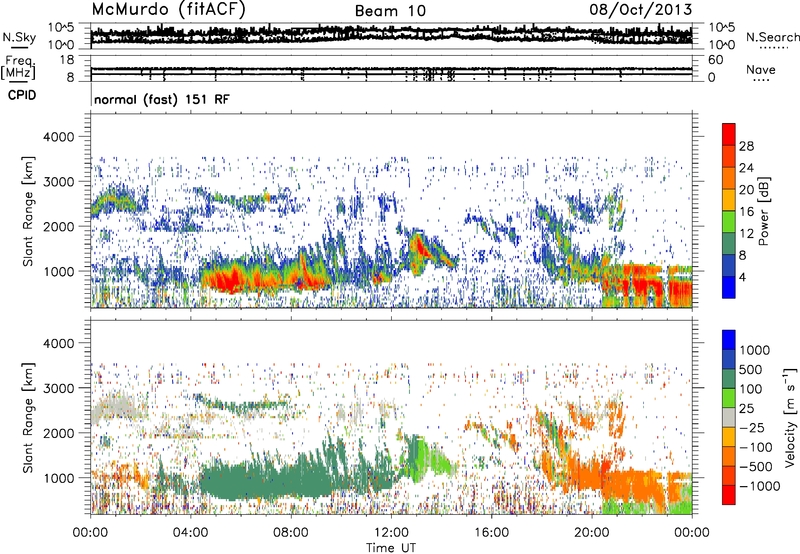The image size is (800, 554).
Task: Click the 04:00 time axis tick label
Action: (x=191, y=533)
